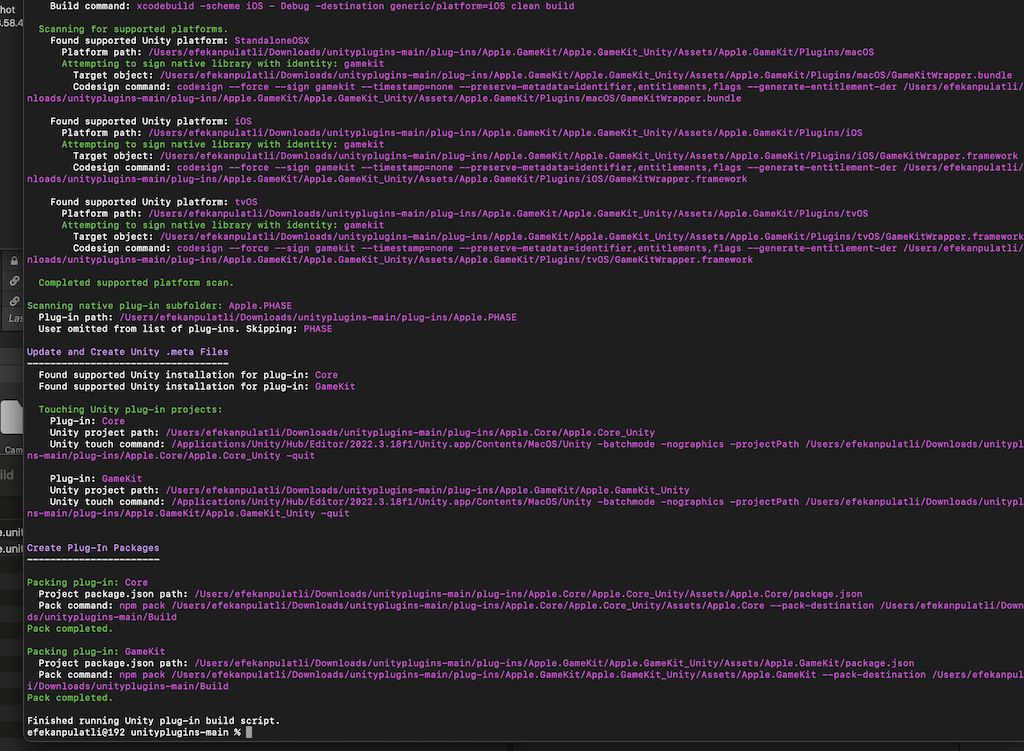Click 'PHASE' after 'Skipping:'
Viewport: 1024px width, 751px height.
point(318,329)
